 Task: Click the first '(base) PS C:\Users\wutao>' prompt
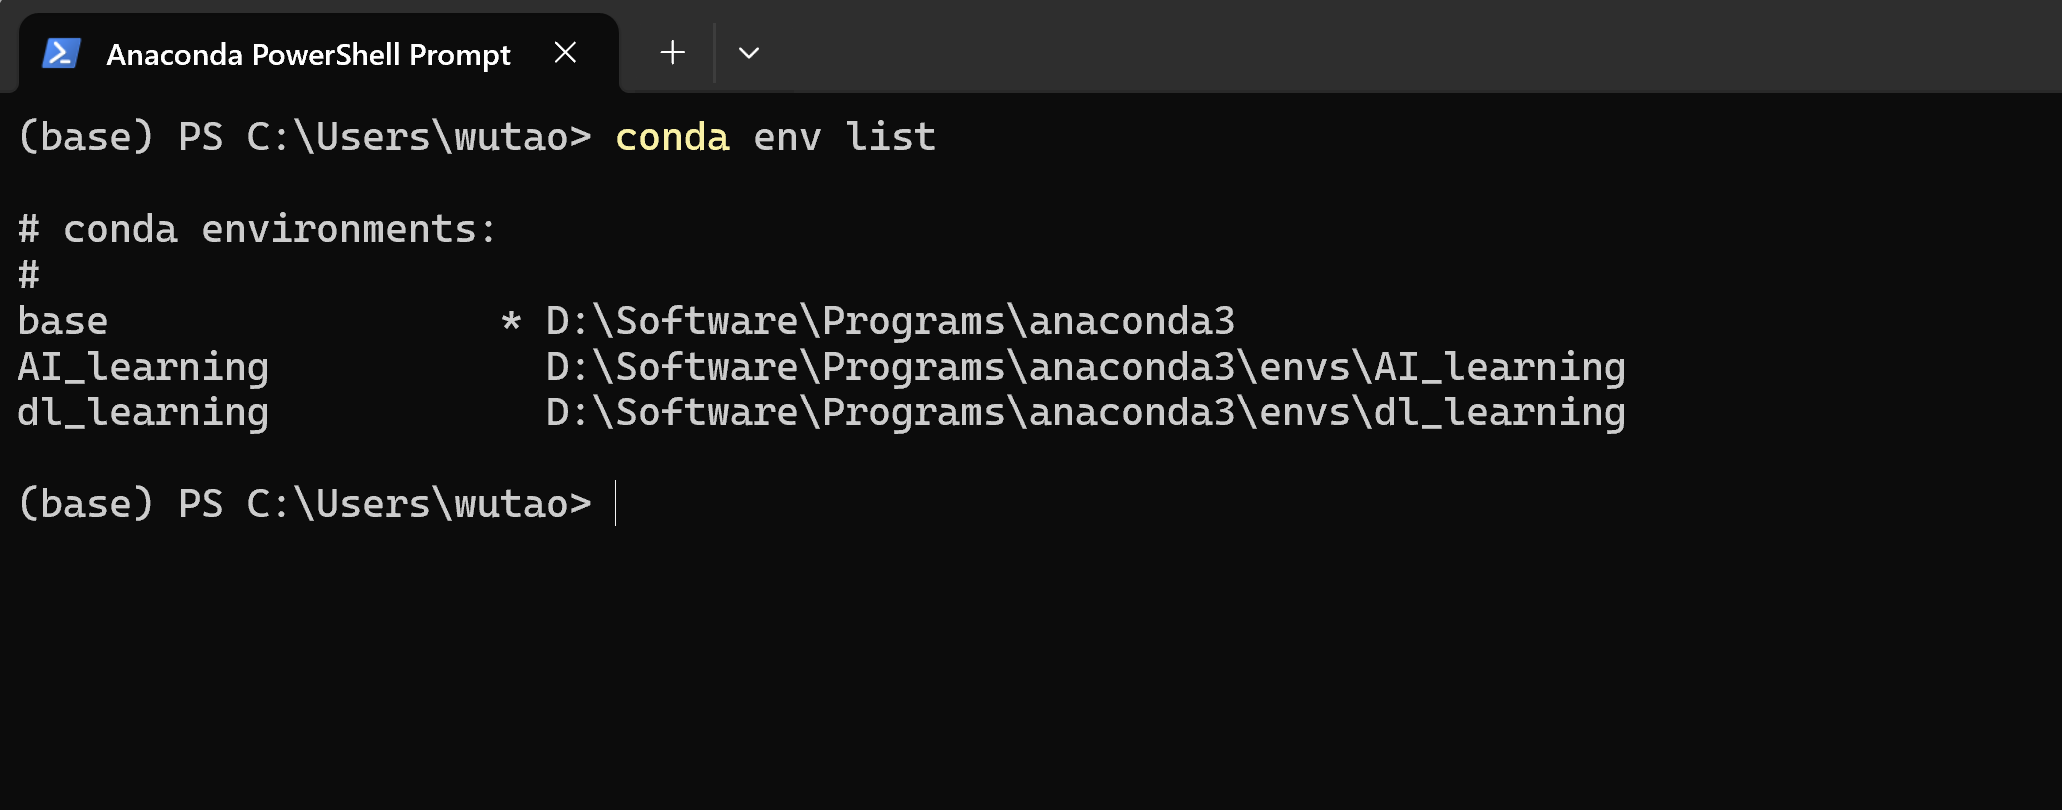(x=305, y=138)
